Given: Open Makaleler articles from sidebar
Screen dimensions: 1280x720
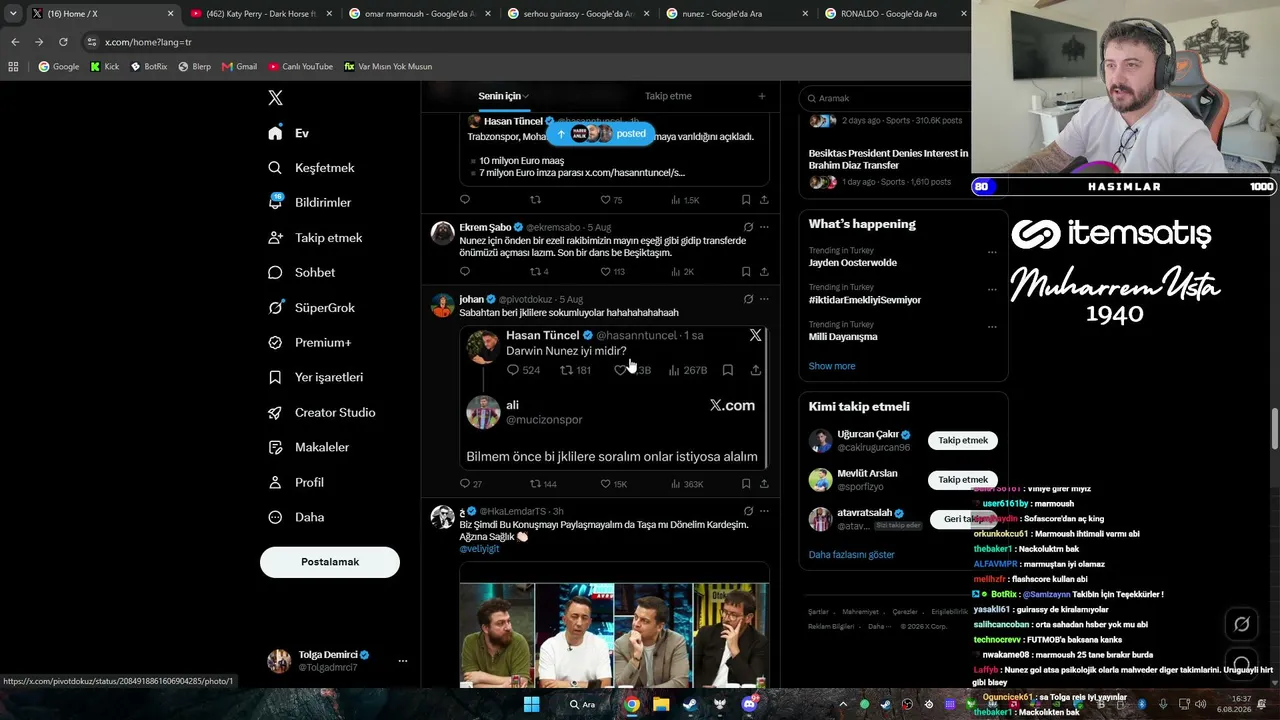Looking at the screenshot, I should point(308,447).
